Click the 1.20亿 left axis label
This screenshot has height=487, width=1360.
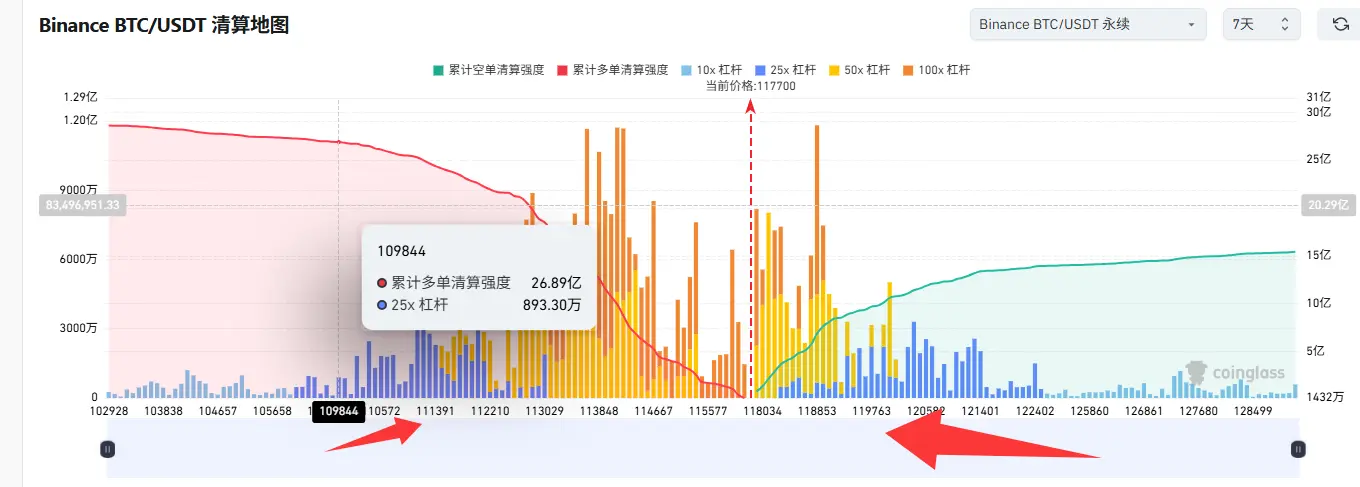click(x=81, y=120)
